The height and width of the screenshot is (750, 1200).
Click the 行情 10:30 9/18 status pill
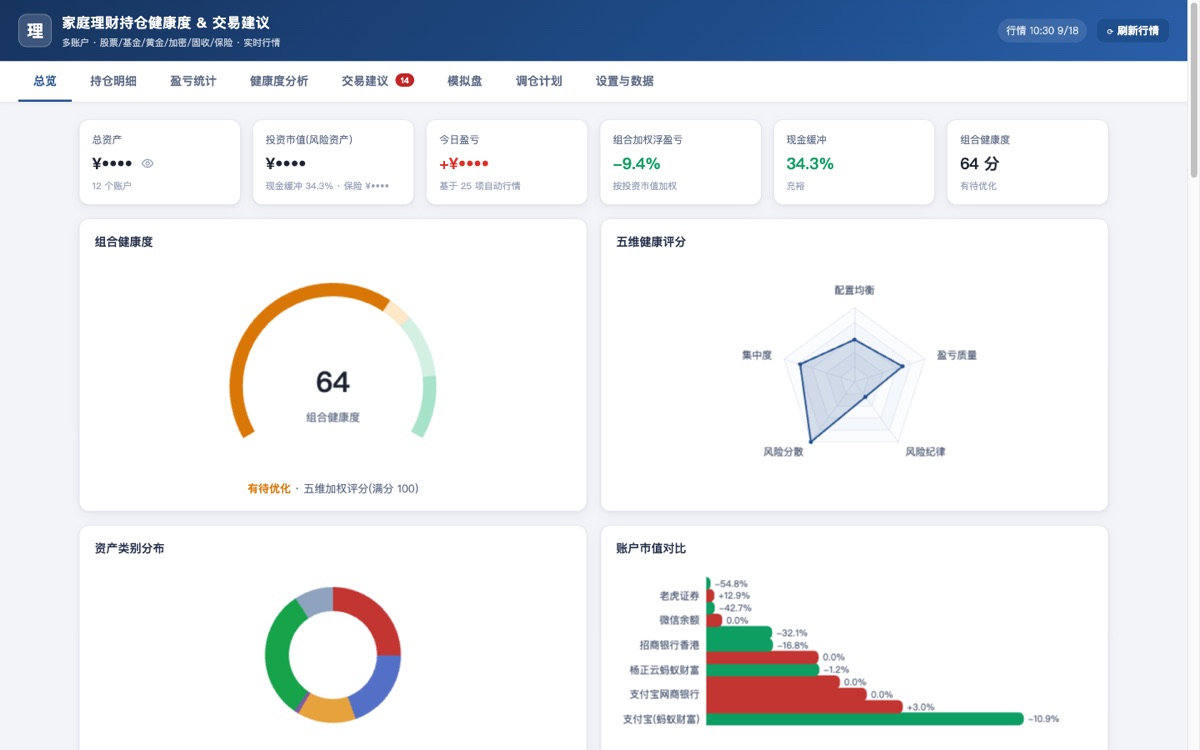[1042, 31]
